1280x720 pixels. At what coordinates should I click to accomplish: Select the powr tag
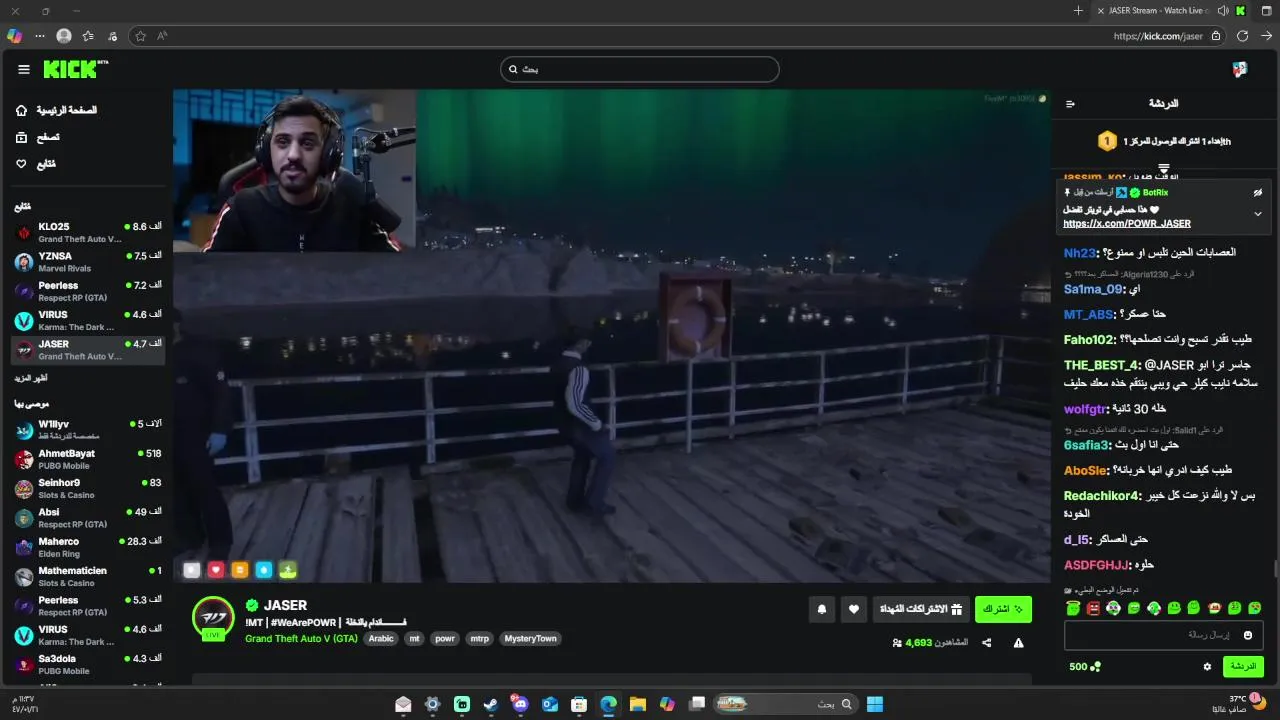tap(445, 639)
